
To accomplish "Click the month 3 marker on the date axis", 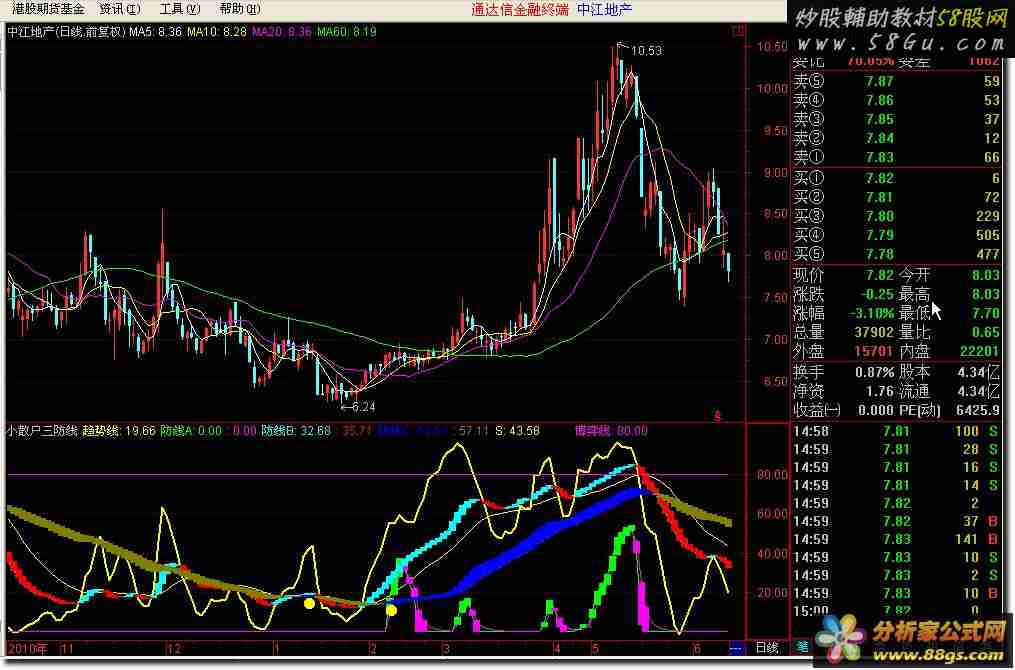I will [446, 648].
